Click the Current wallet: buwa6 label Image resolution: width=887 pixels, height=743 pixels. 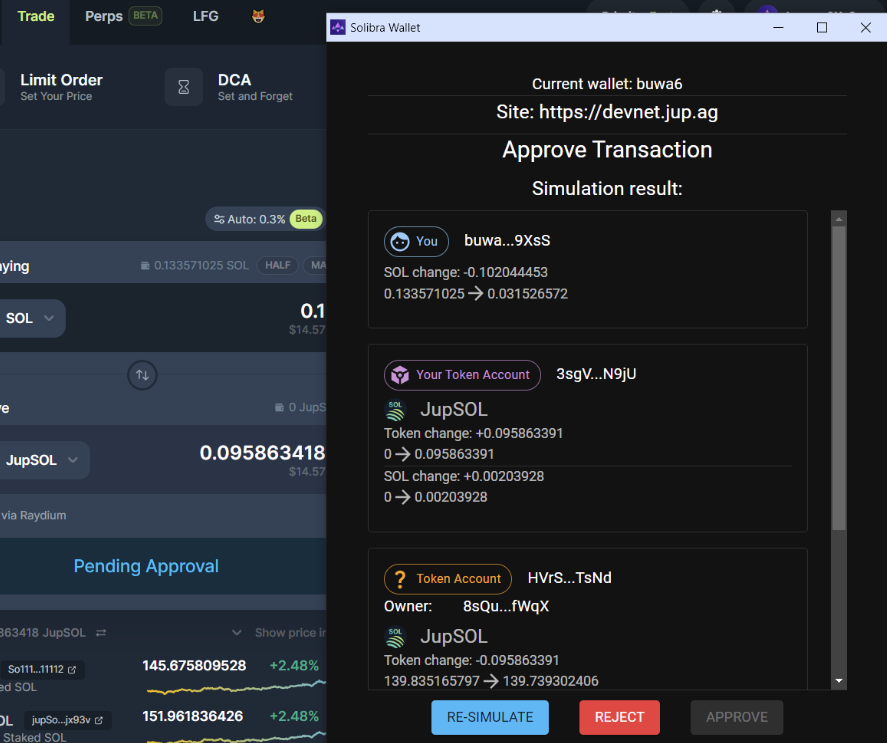tap(607, 84)
